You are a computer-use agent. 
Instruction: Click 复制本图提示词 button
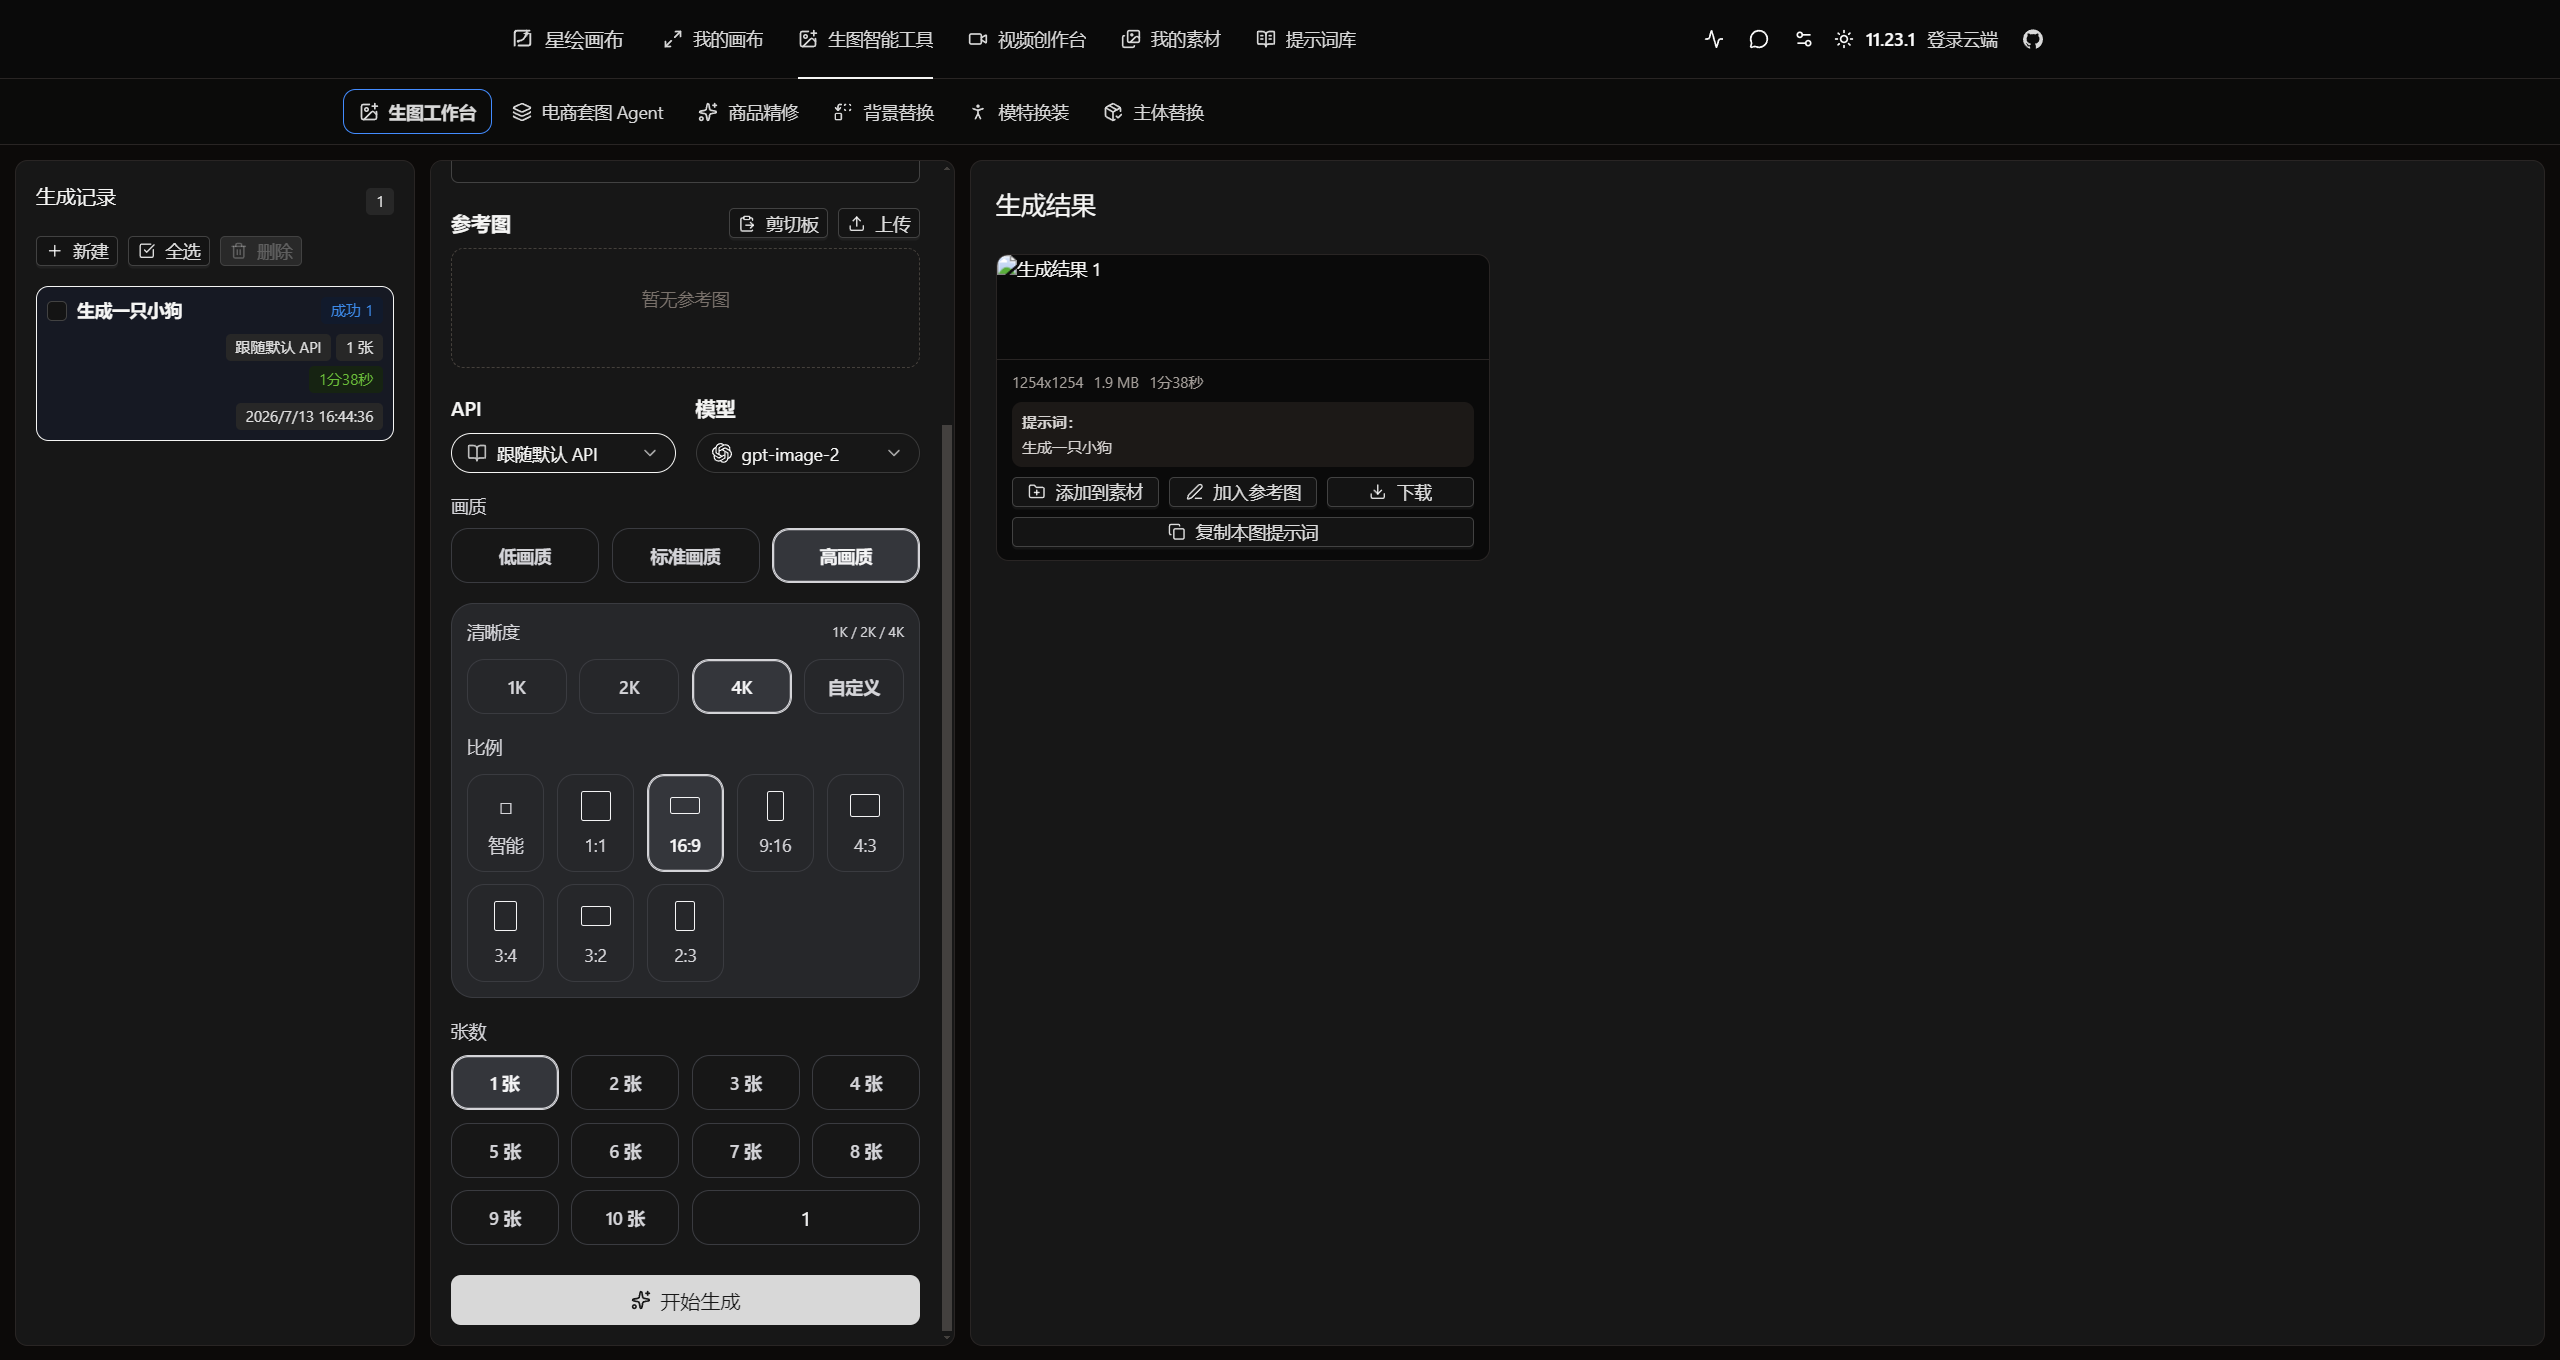tap(1243, 532)
